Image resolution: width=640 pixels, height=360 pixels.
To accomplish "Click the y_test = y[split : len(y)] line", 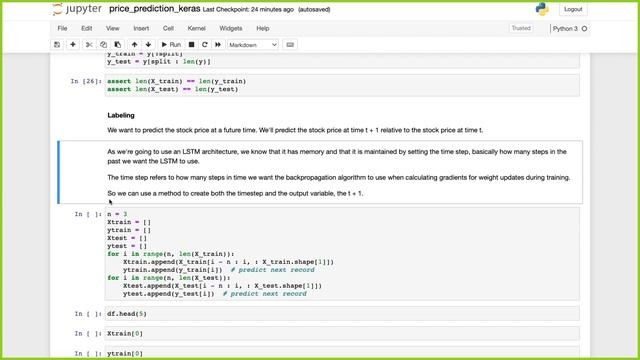I will pos(159,62).
